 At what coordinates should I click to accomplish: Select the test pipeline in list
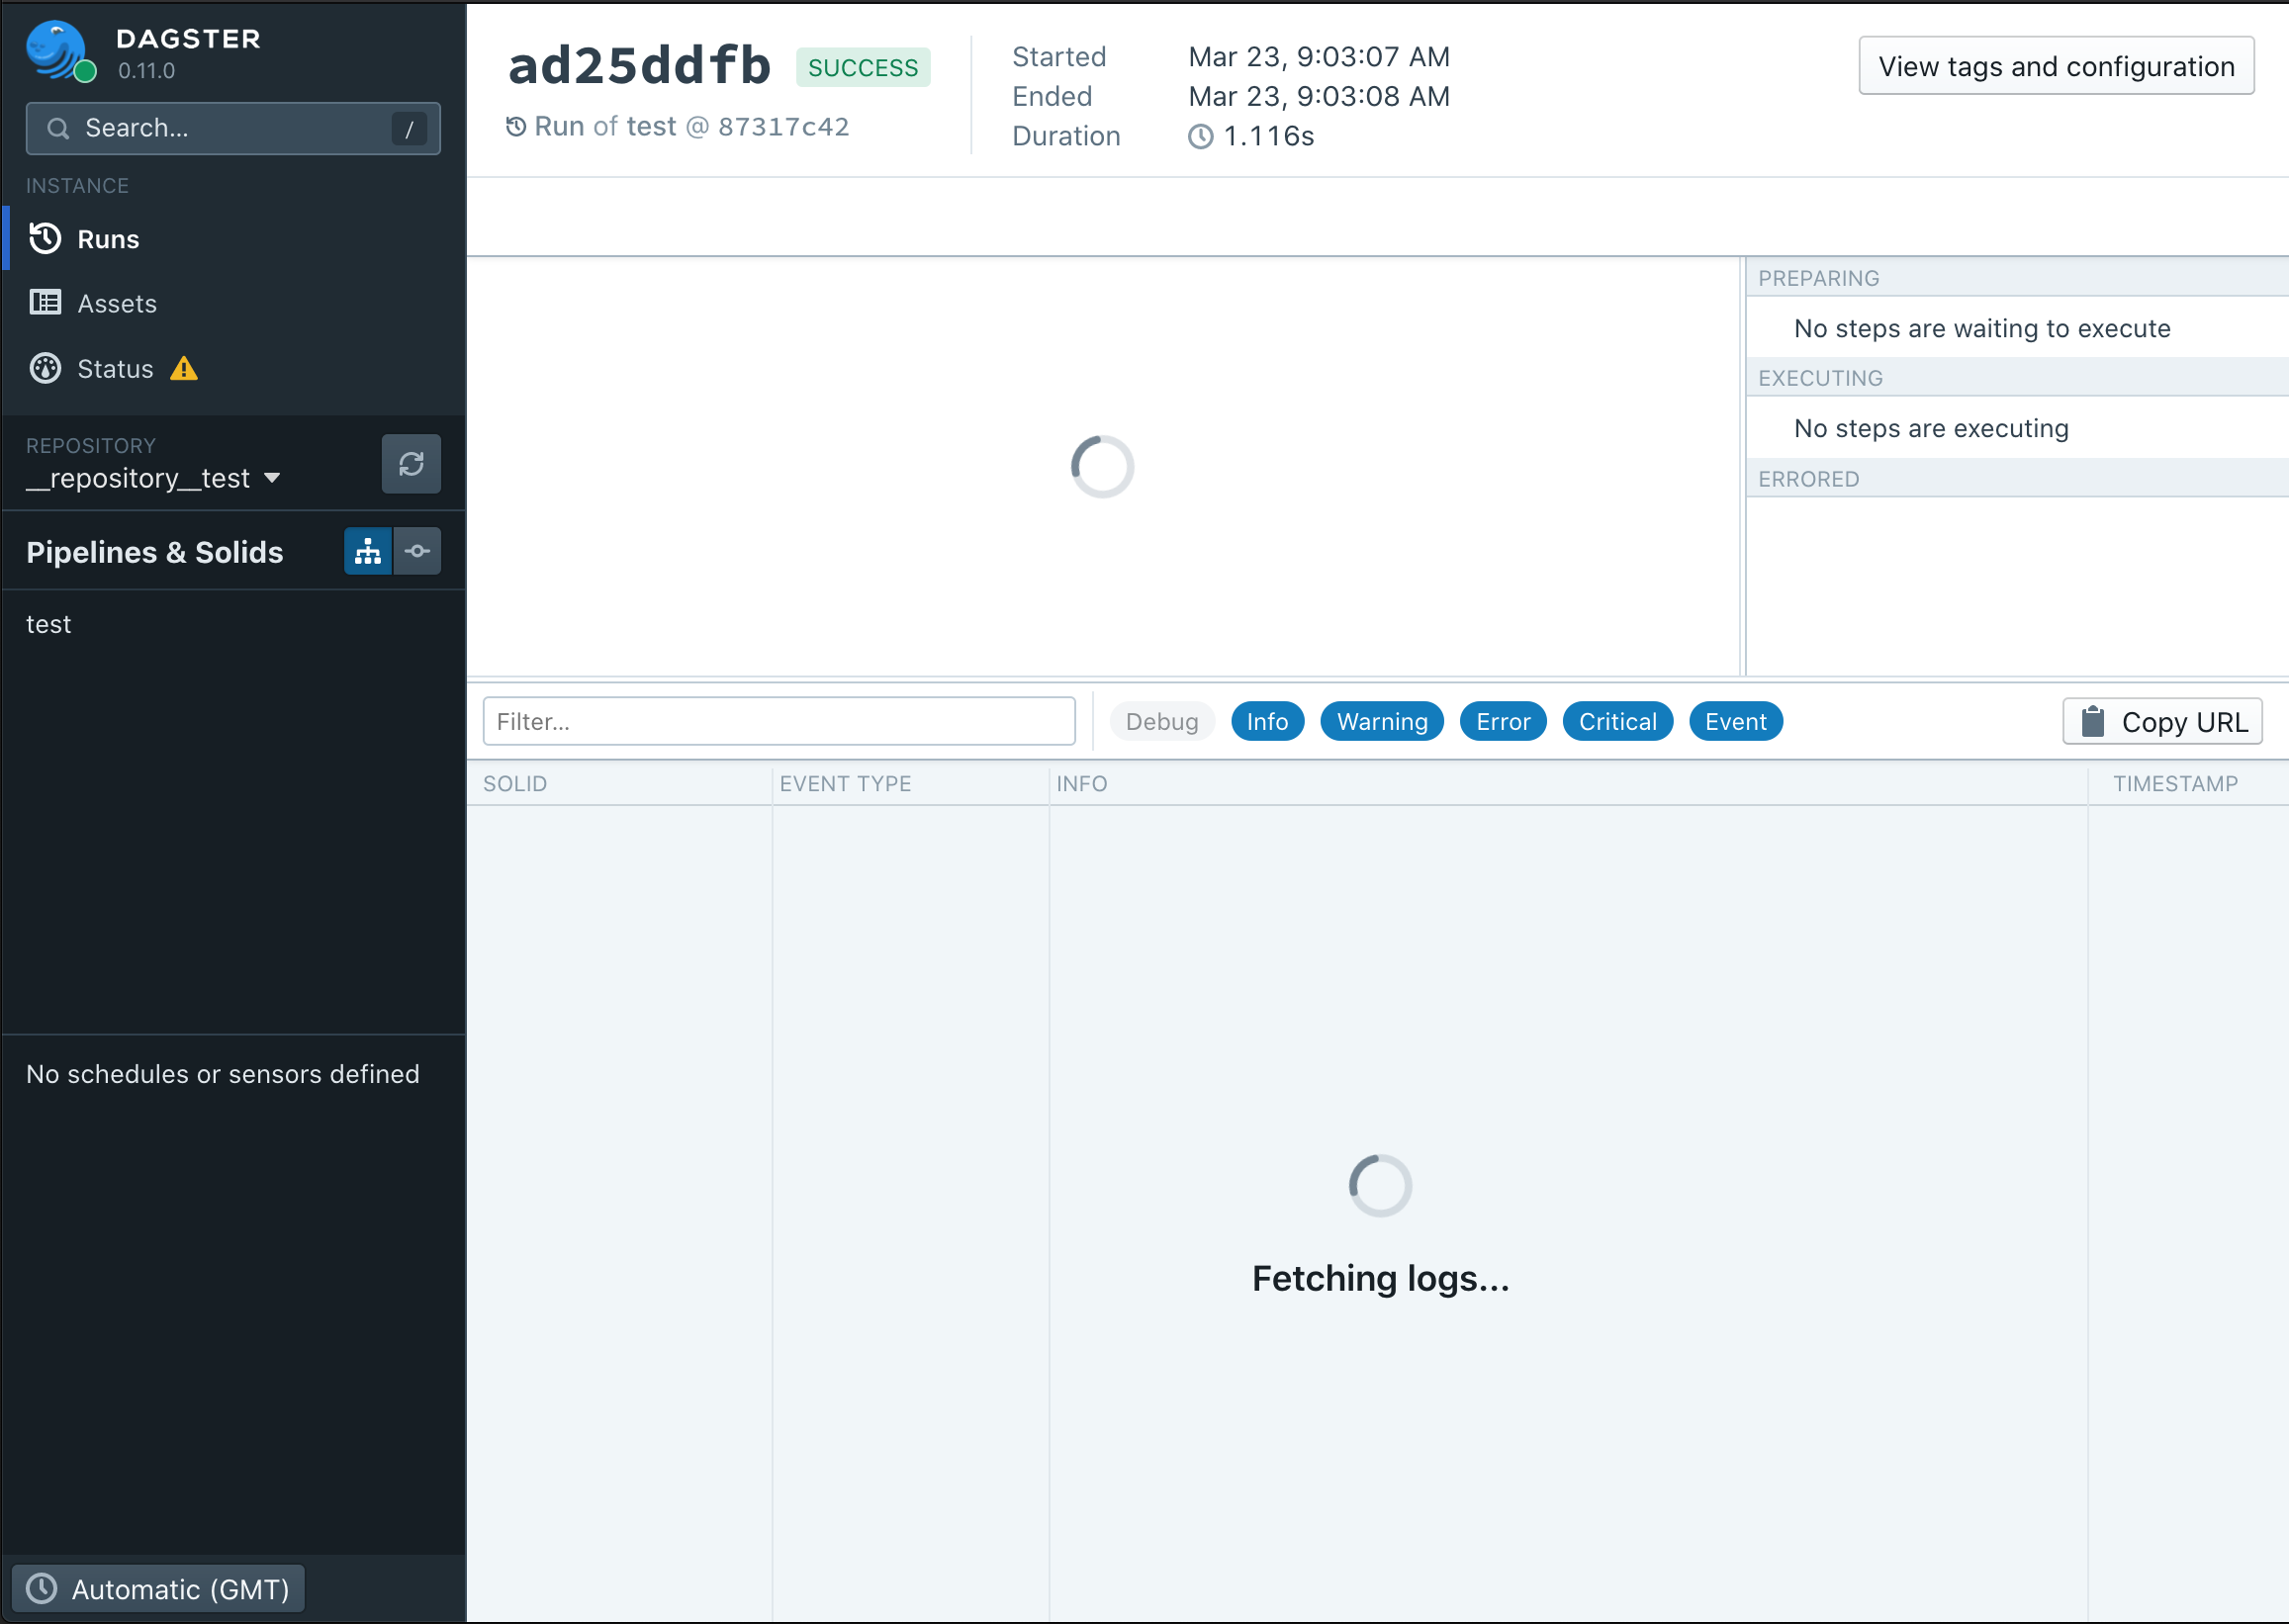click(49, 624)
